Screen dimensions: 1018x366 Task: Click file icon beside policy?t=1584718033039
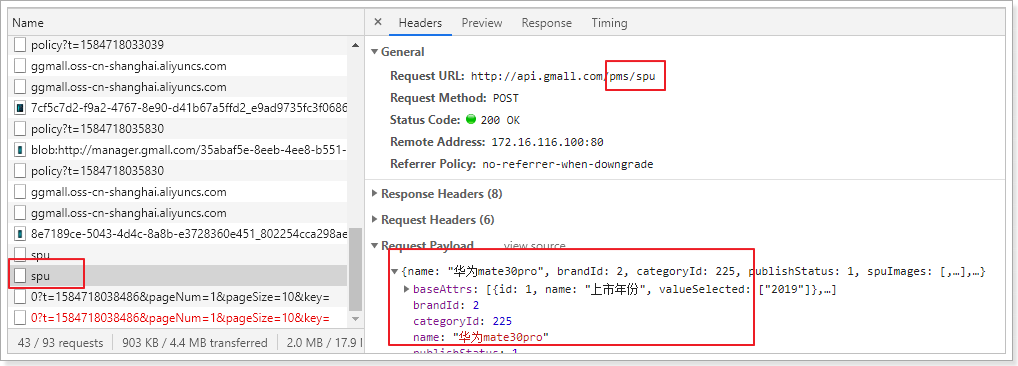(20, 45)
